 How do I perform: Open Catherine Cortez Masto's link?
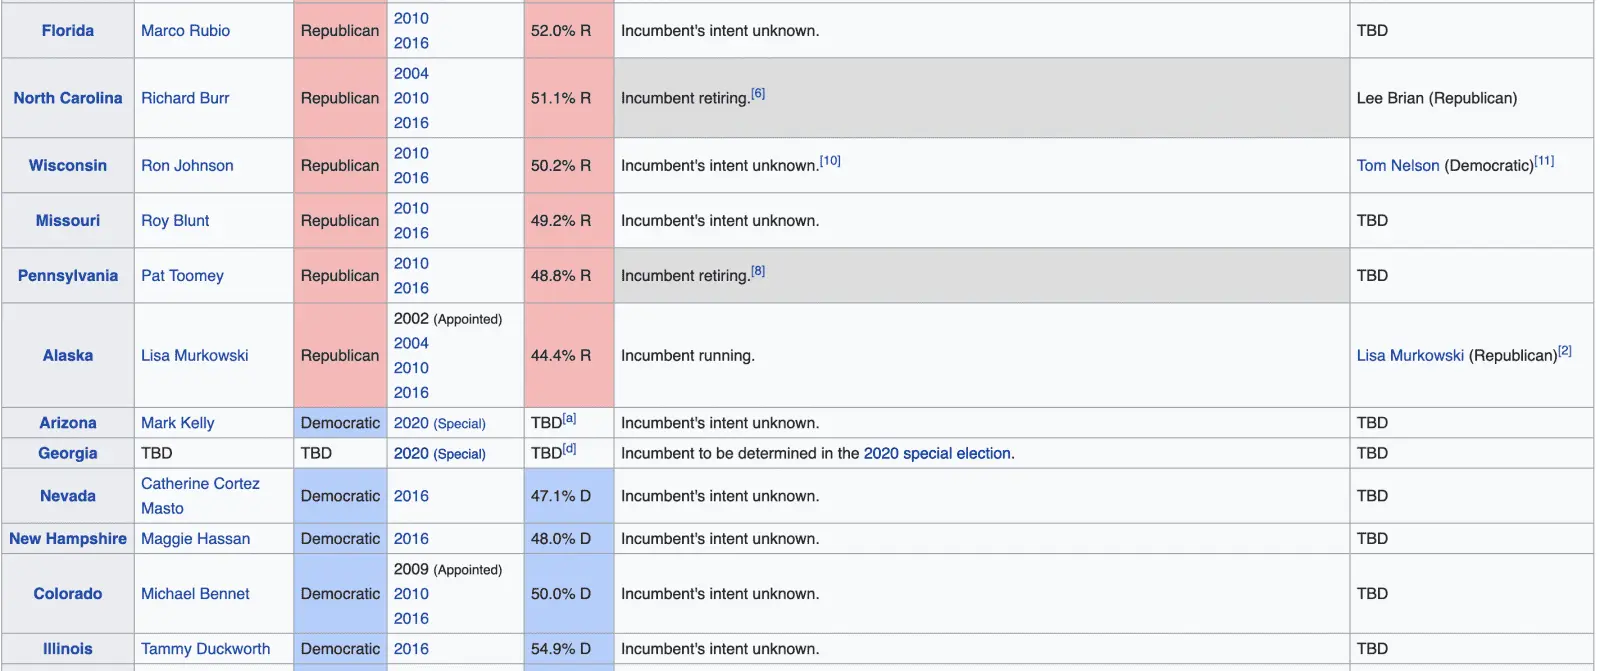[x=200, y=484]
